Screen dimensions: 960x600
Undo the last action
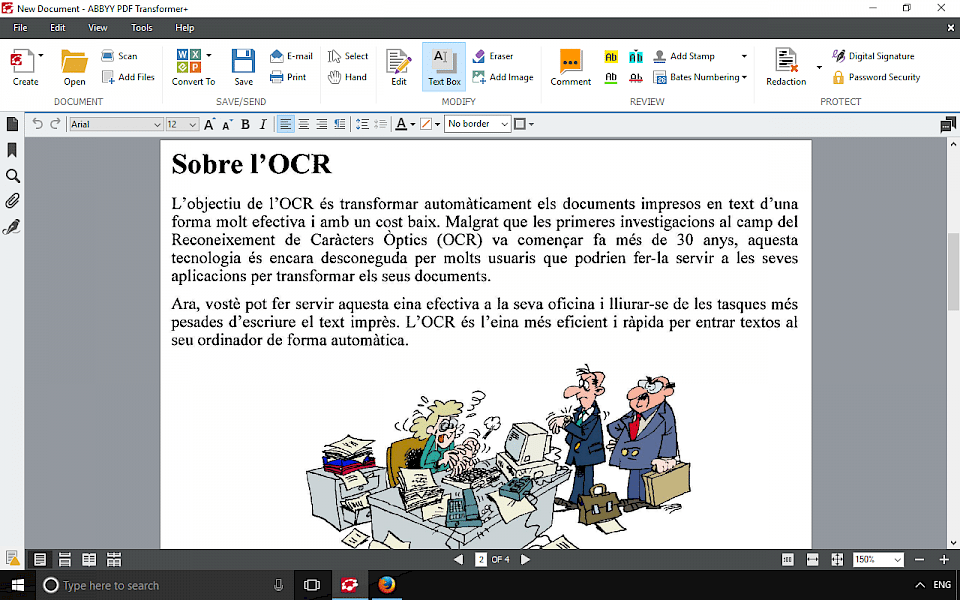(37, 124)
